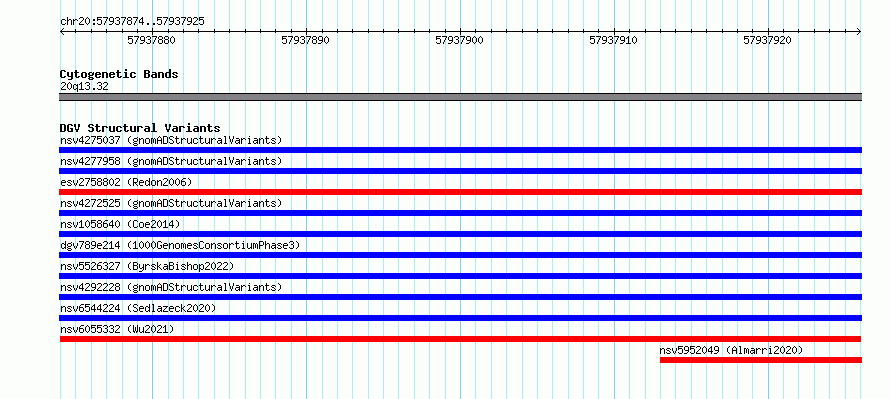Viewport: 890px width, 399px height.
Task: Select the blue bar under nsv4275037
Action: (x=460, y=150)
